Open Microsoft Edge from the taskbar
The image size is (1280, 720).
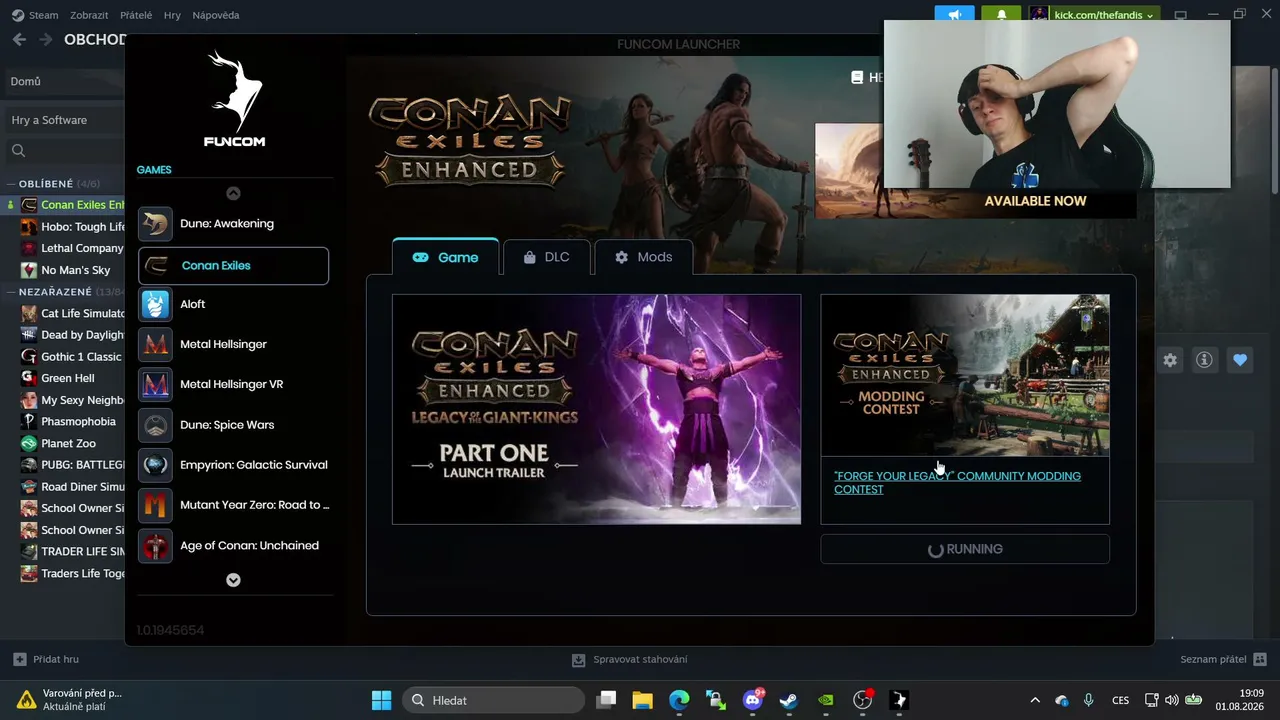[679, 700]
